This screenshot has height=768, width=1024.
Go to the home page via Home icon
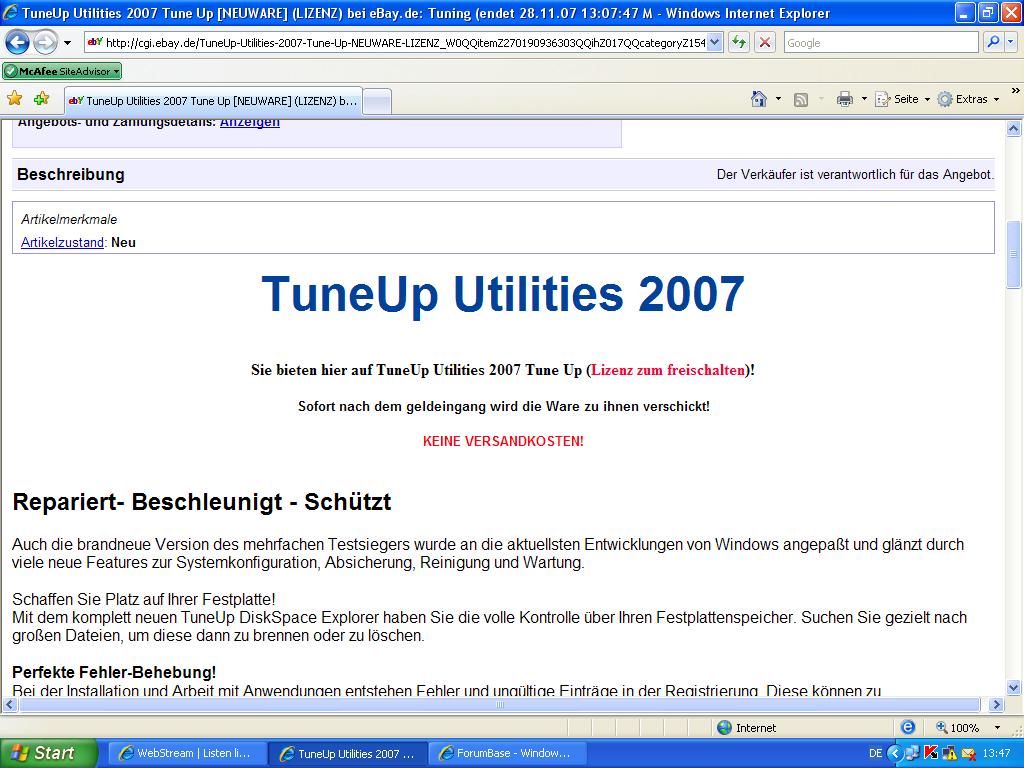point(759,99)
